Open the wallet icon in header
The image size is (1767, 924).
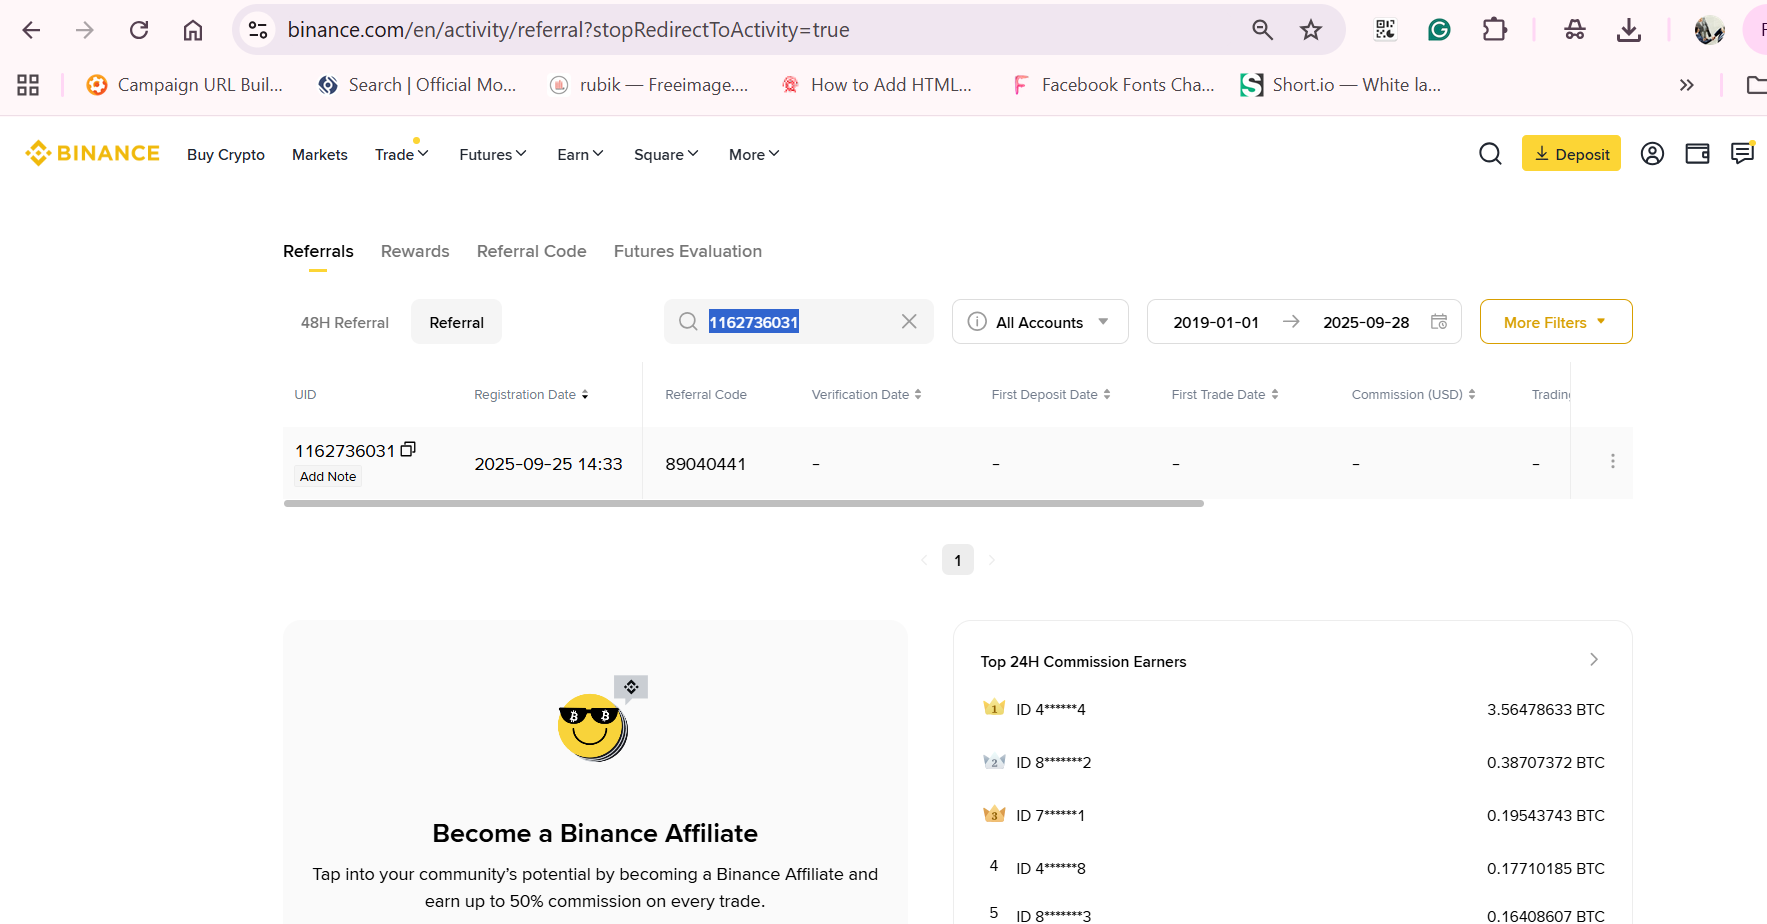(1697, 154)
